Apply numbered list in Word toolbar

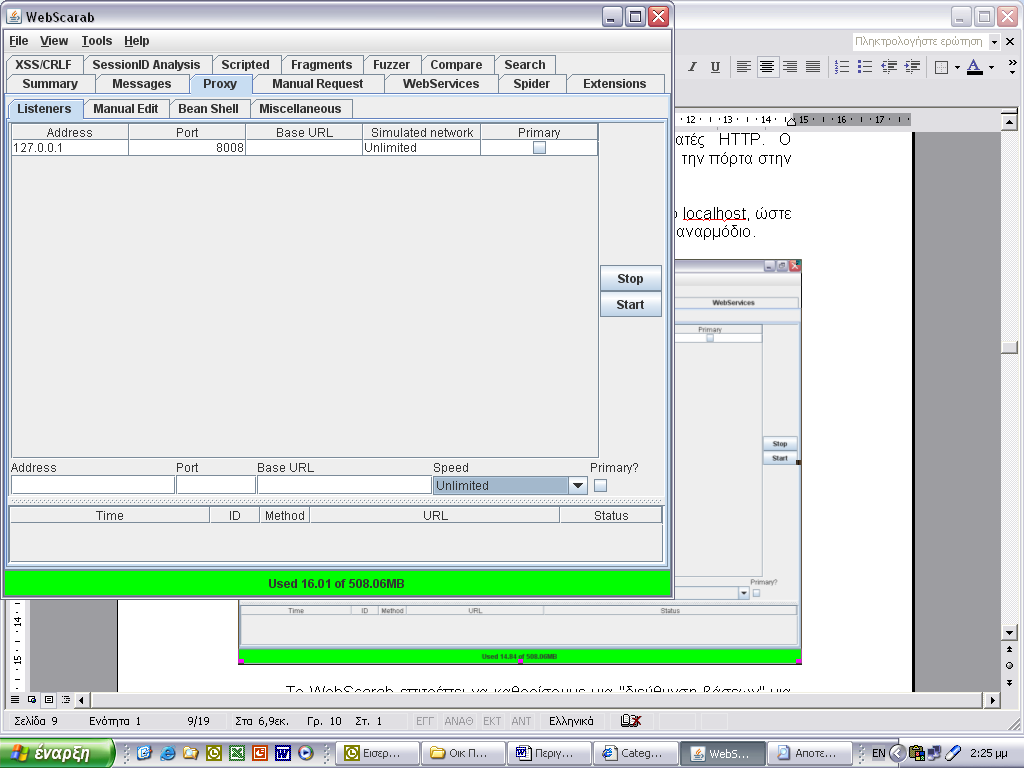tap(842, 67)
